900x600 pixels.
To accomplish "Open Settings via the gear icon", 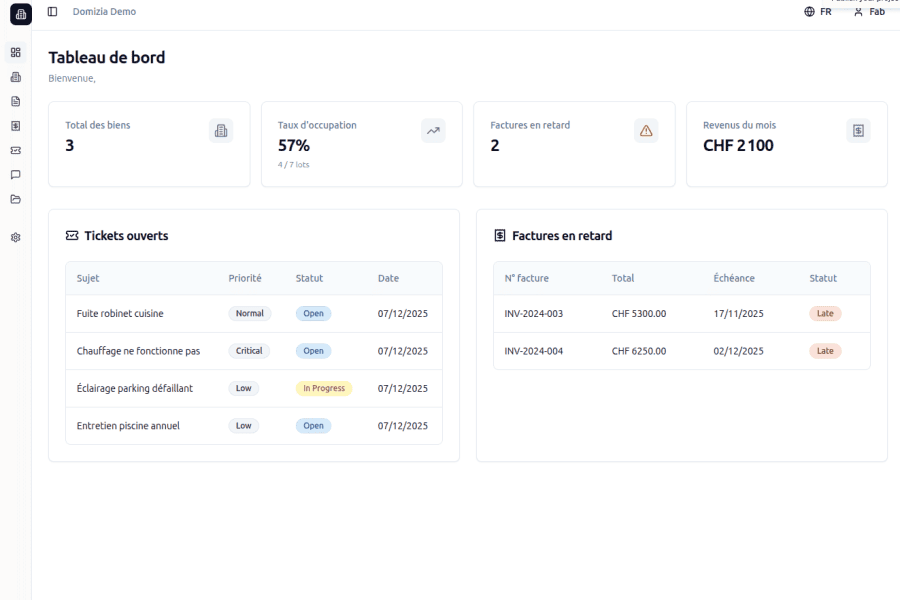I will coord(14,238).
